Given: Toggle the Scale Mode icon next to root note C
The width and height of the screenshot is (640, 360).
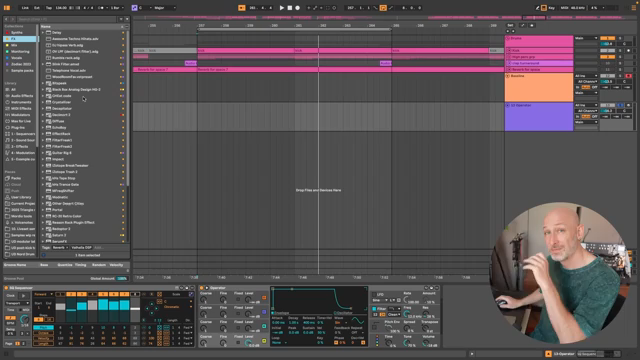Looking at the screenshot, I should (x=134, y=8).
